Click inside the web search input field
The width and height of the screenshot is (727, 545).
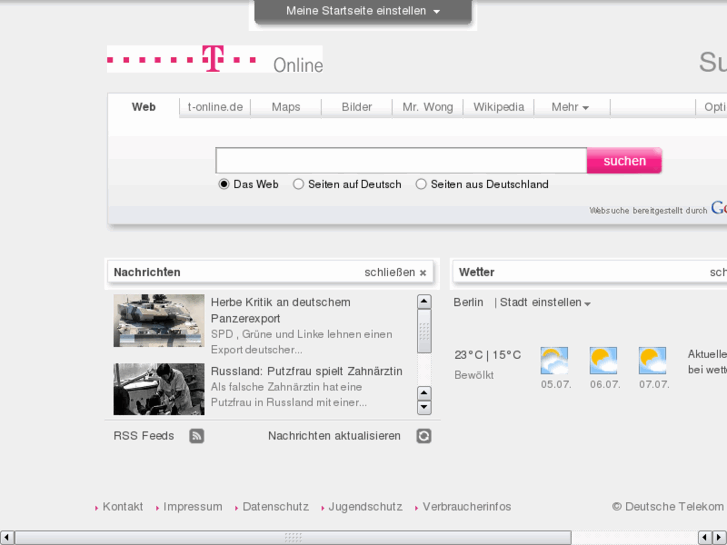(x=401, y=160)
